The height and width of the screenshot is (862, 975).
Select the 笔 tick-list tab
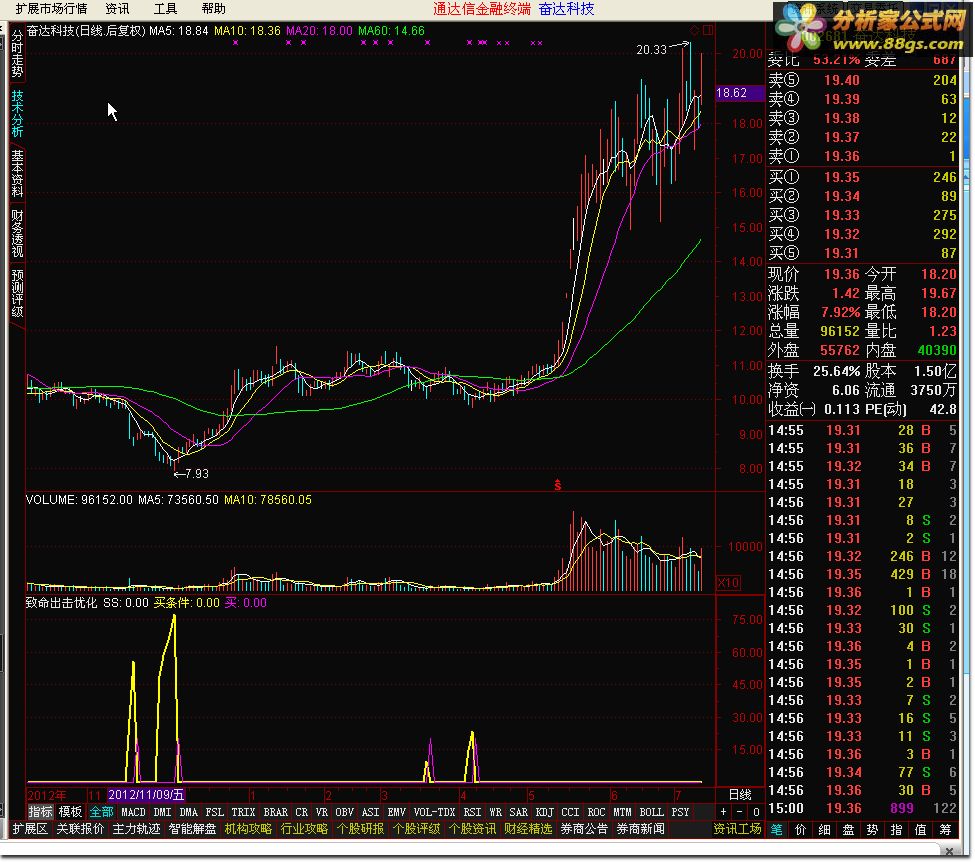tap(777, 830)
